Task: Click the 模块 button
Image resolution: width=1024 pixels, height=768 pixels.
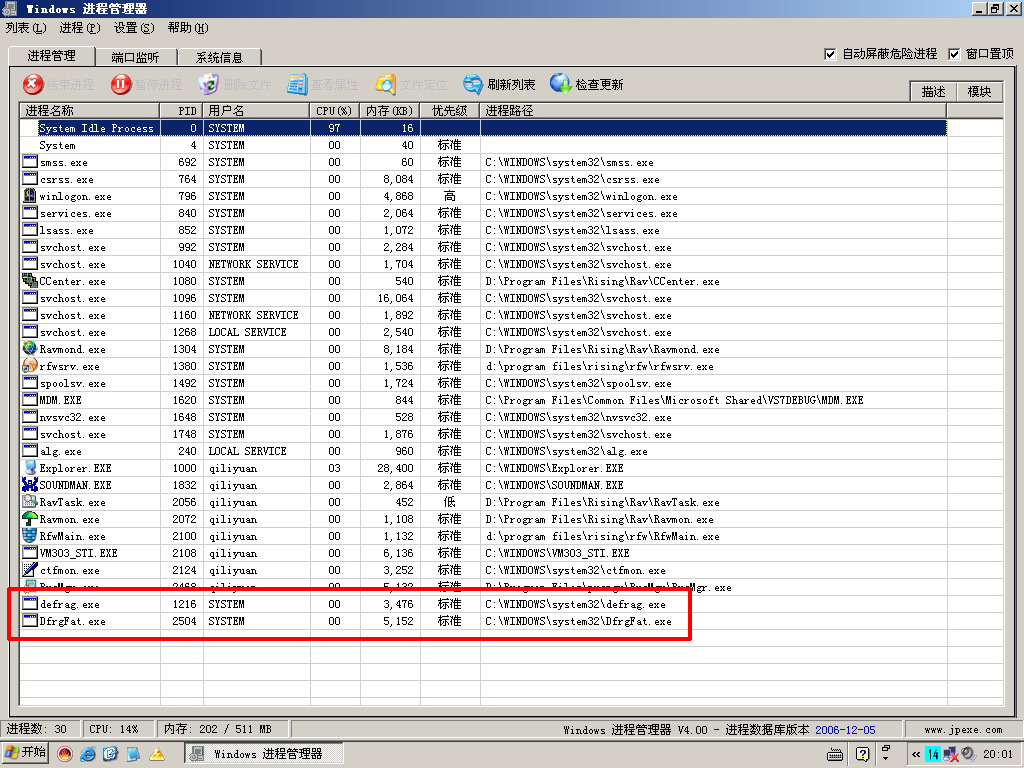Action: 979,91
